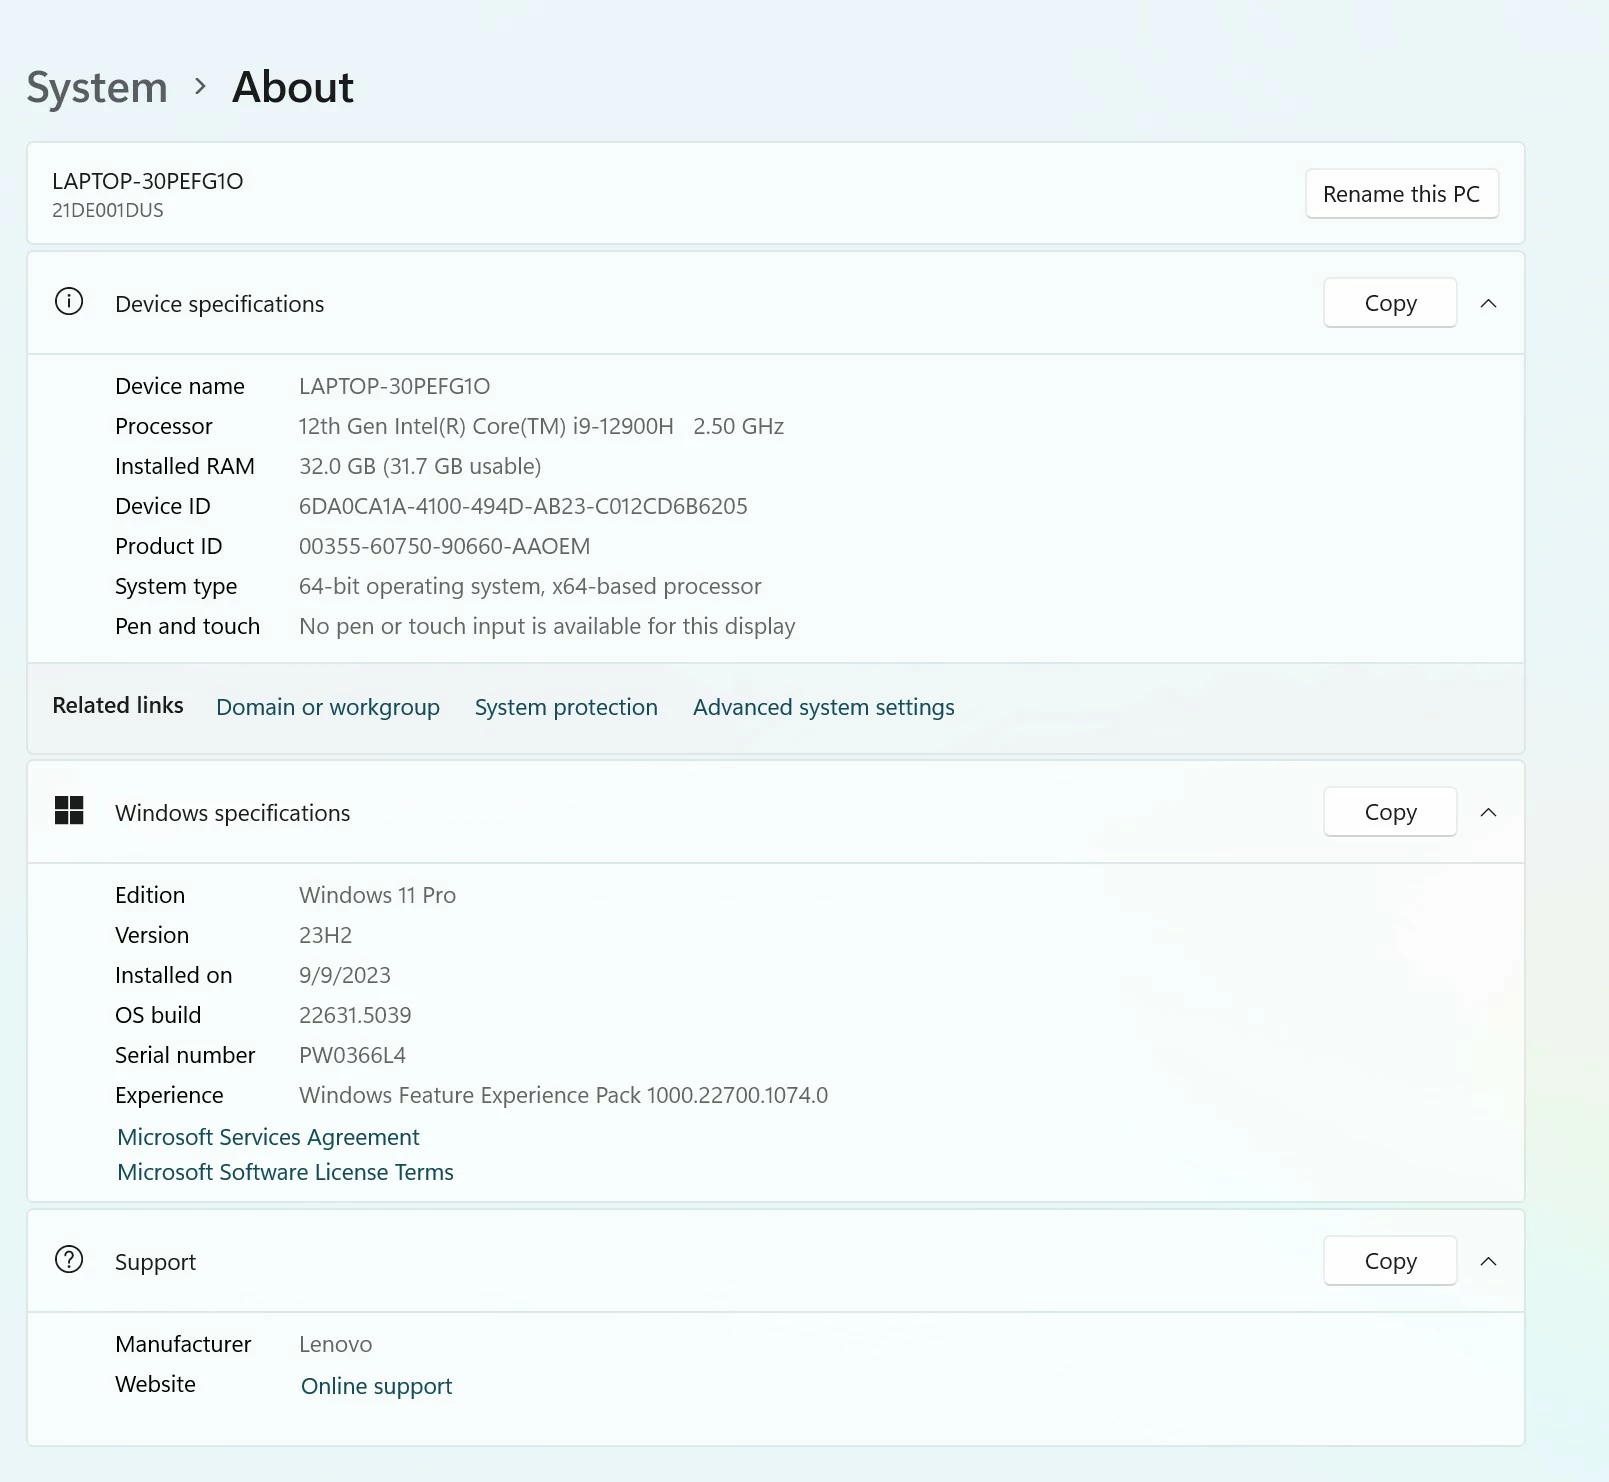Copy the Support information

pyautogui.click(x=1390, y=1261)
